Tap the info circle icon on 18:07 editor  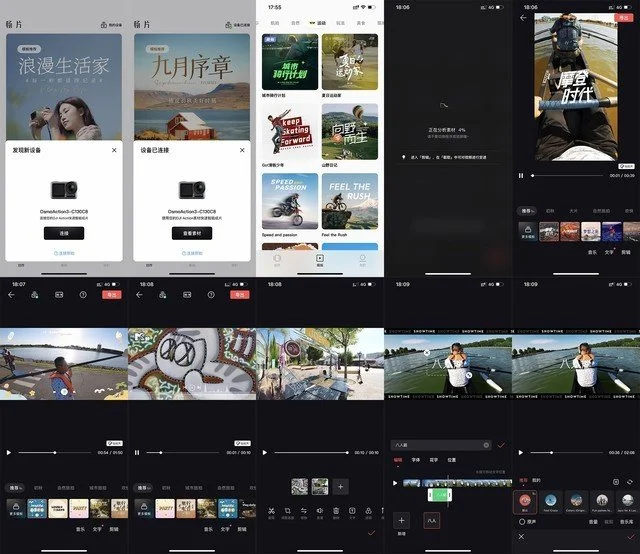83,295
